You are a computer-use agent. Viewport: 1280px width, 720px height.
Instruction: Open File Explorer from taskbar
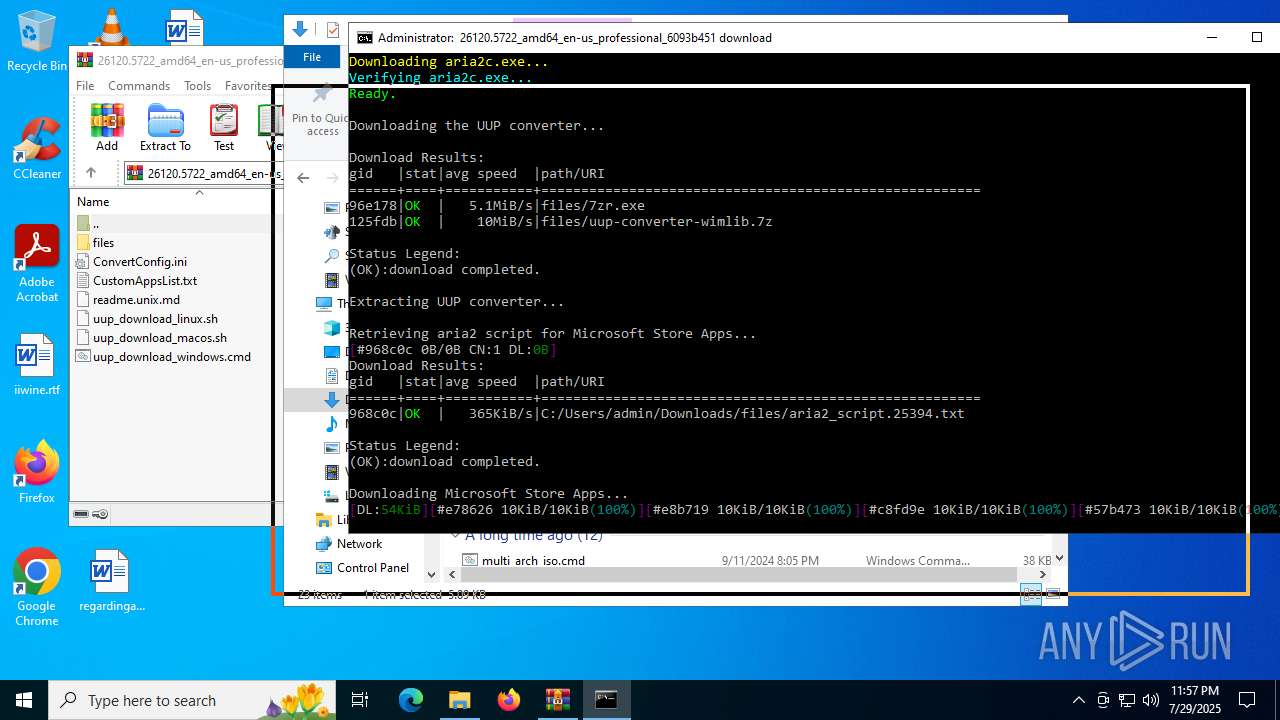click(459, 700)
